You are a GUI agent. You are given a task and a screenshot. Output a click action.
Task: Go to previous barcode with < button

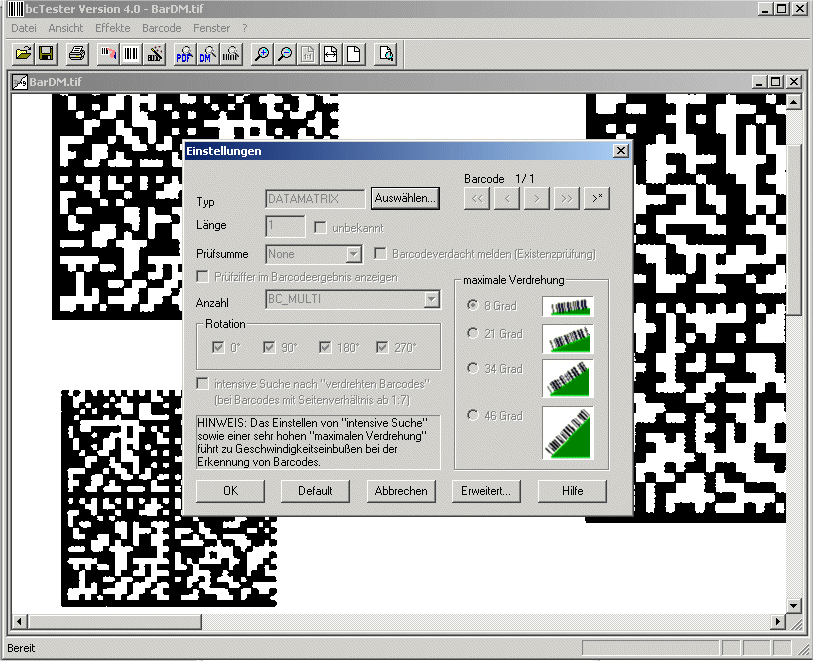coord(507,199)
